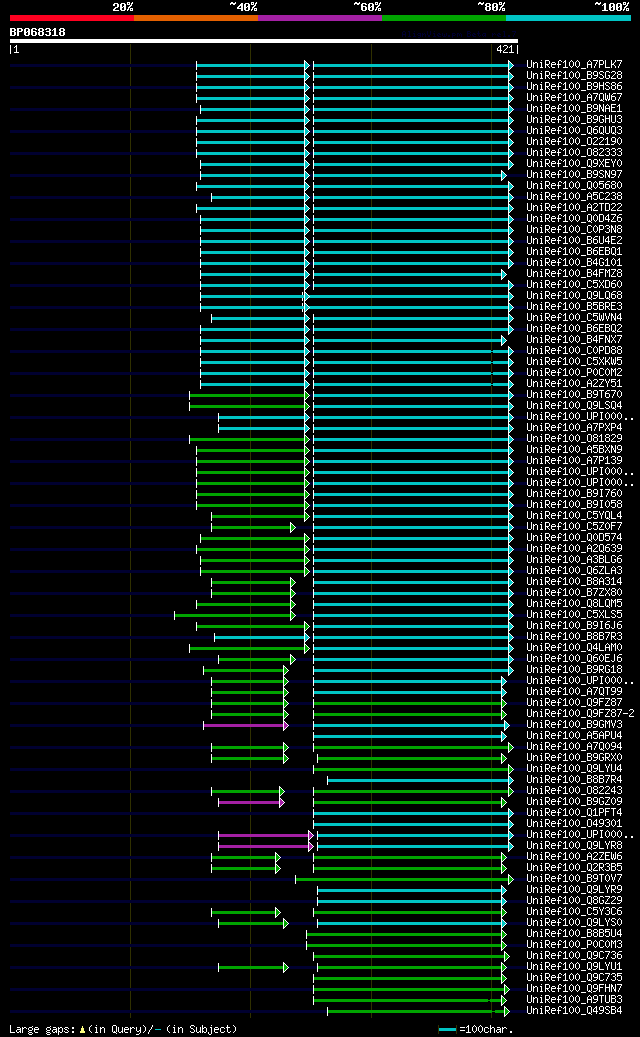Click the query end position 421

[x=505, y=49]
